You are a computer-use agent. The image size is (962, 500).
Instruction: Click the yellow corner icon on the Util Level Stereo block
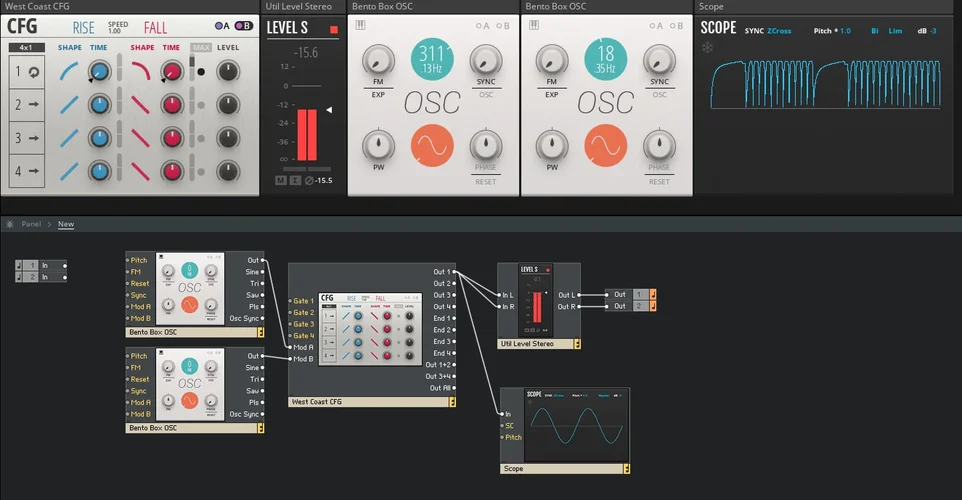coord(577,344)
